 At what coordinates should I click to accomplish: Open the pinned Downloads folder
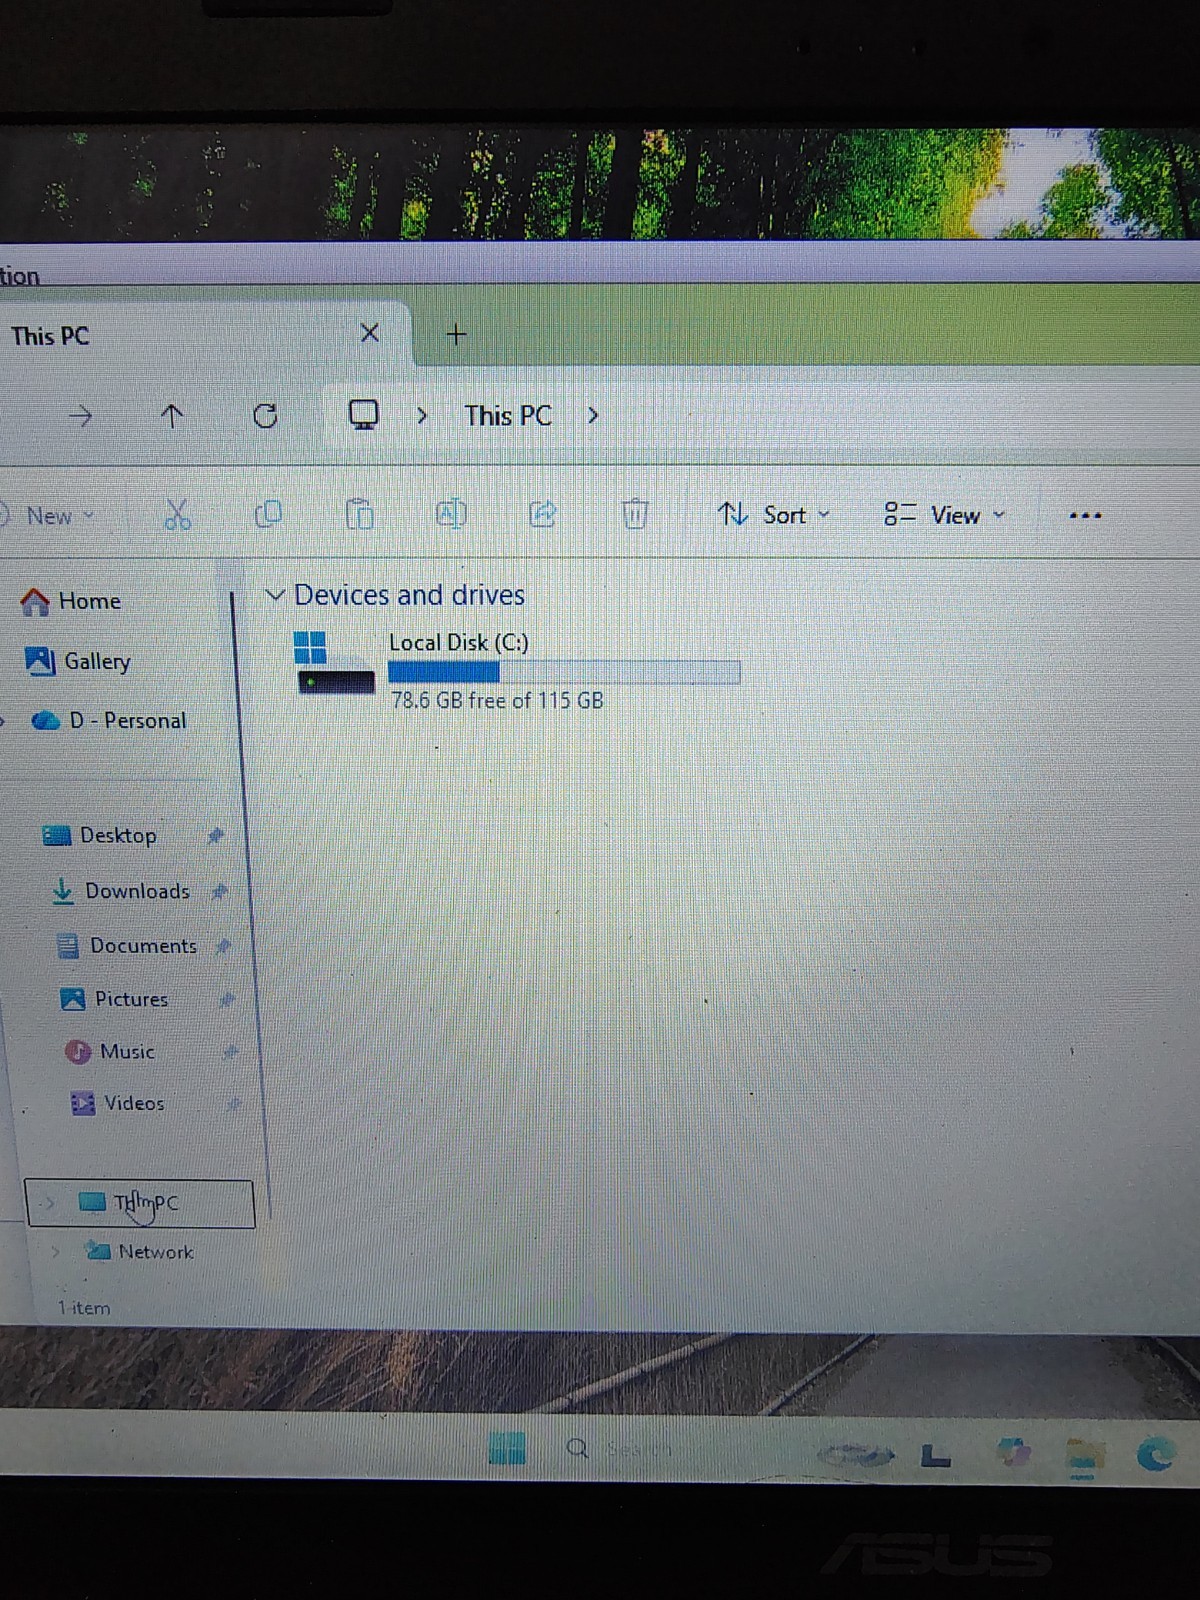point(121,890)
